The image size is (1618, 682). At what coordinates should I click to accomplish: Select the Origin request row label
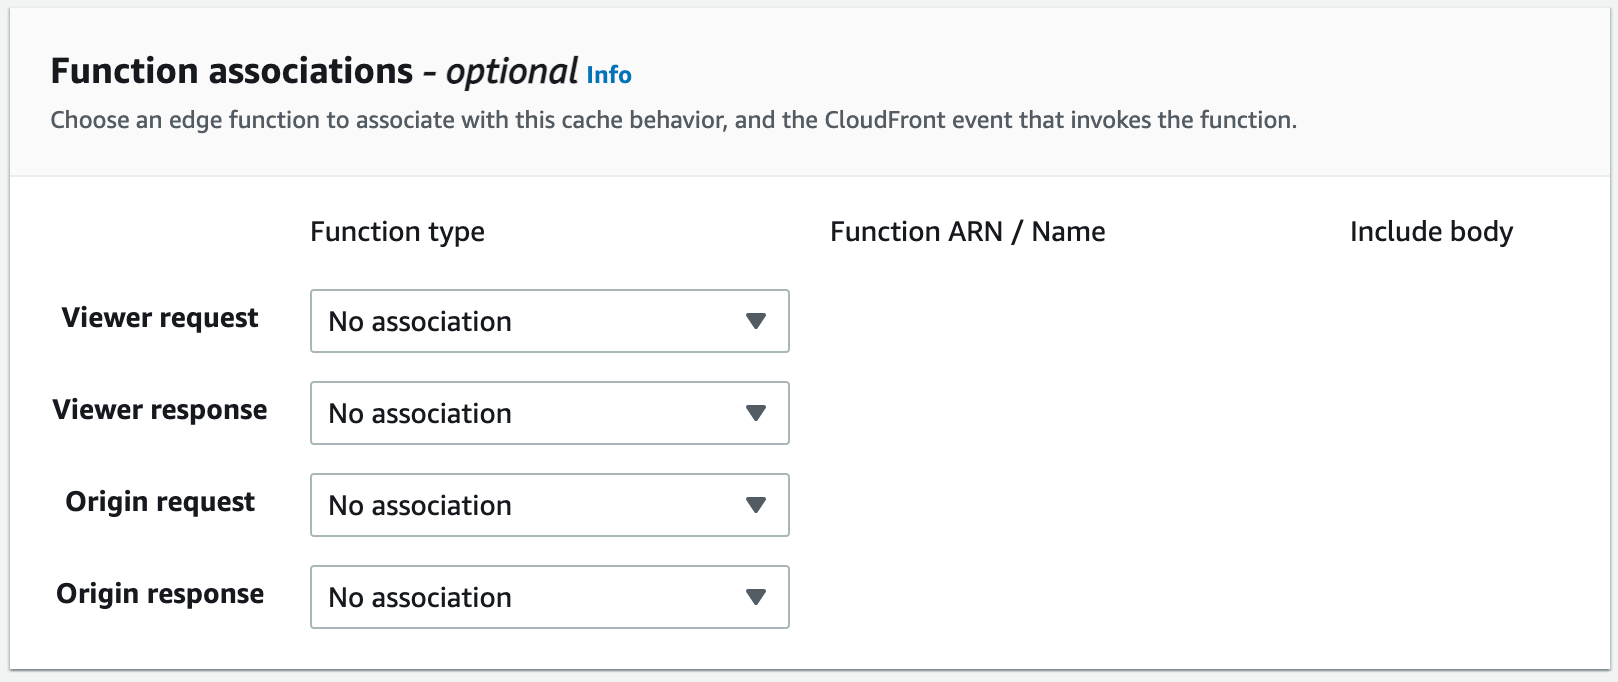[x=160, y=502]
